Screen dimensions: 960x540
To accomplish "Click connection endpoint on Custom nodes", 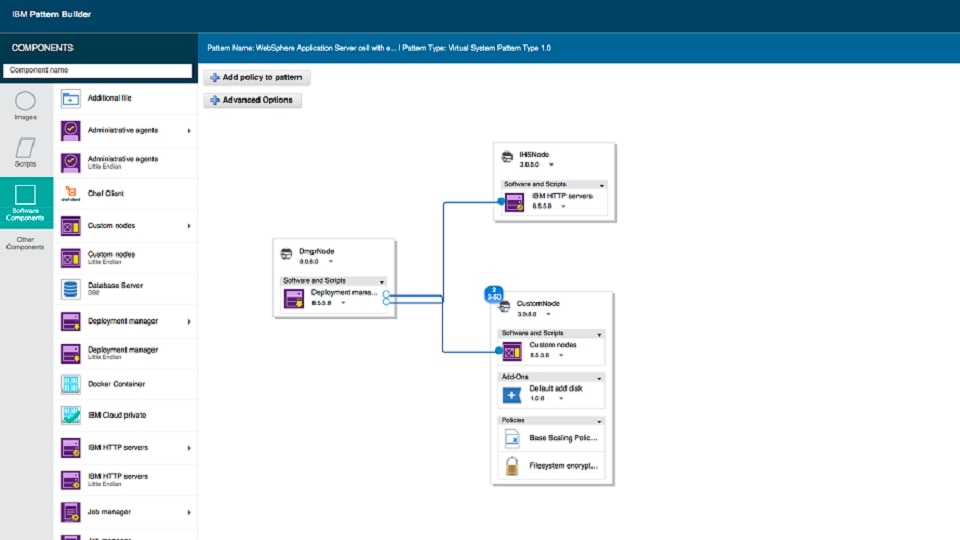I will (498, 351).
